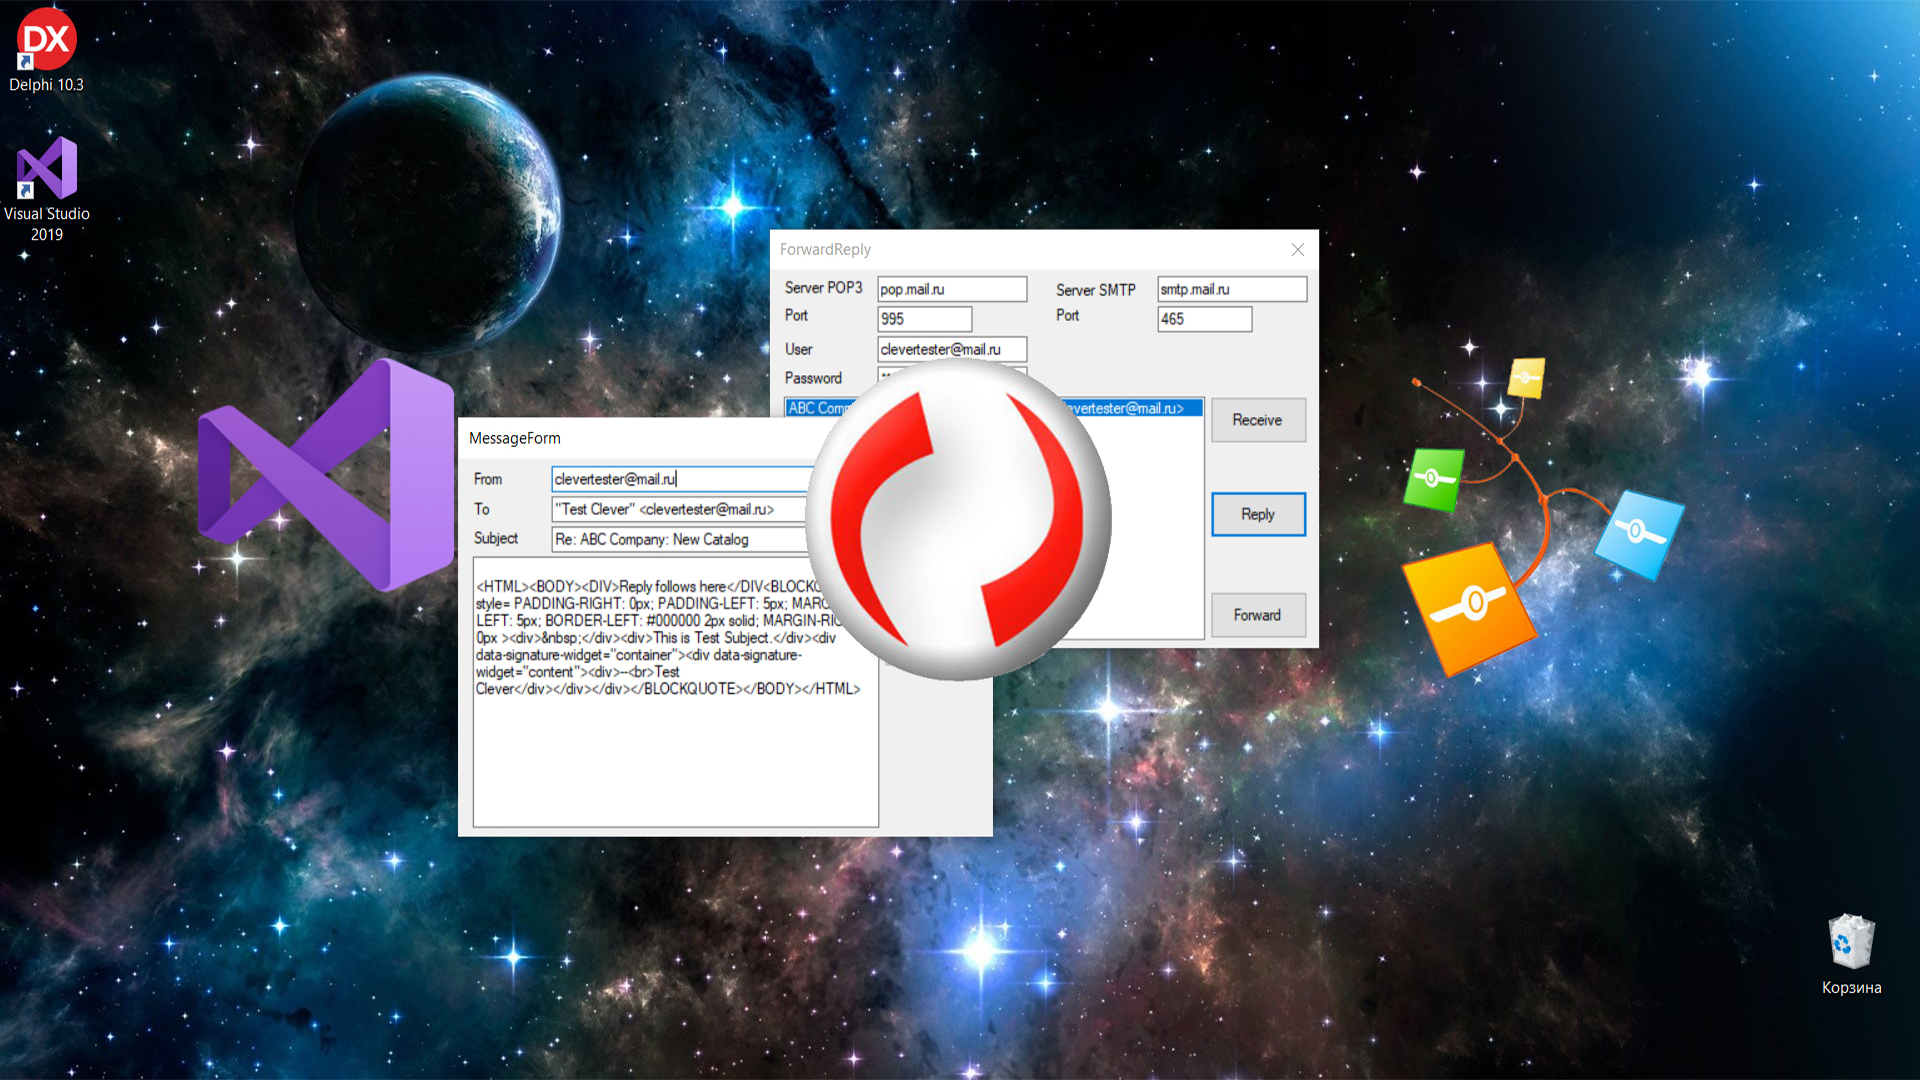
Task: Click the POP3 port field 995
Action: coord(924,319)
